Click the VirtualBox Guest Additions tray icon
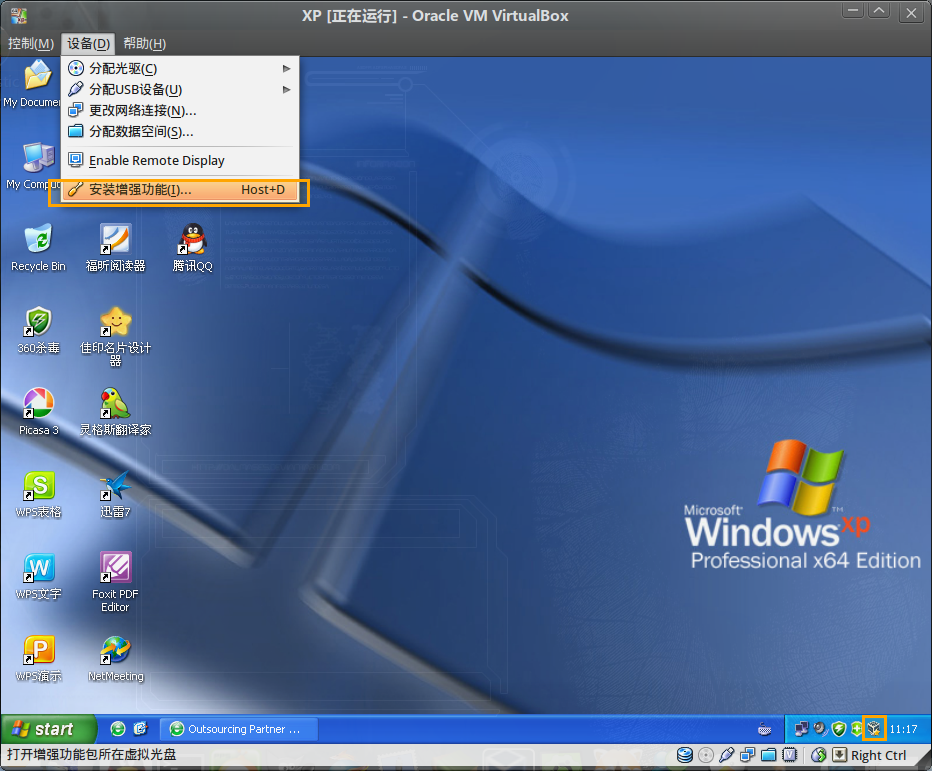 tap(874, 729)
